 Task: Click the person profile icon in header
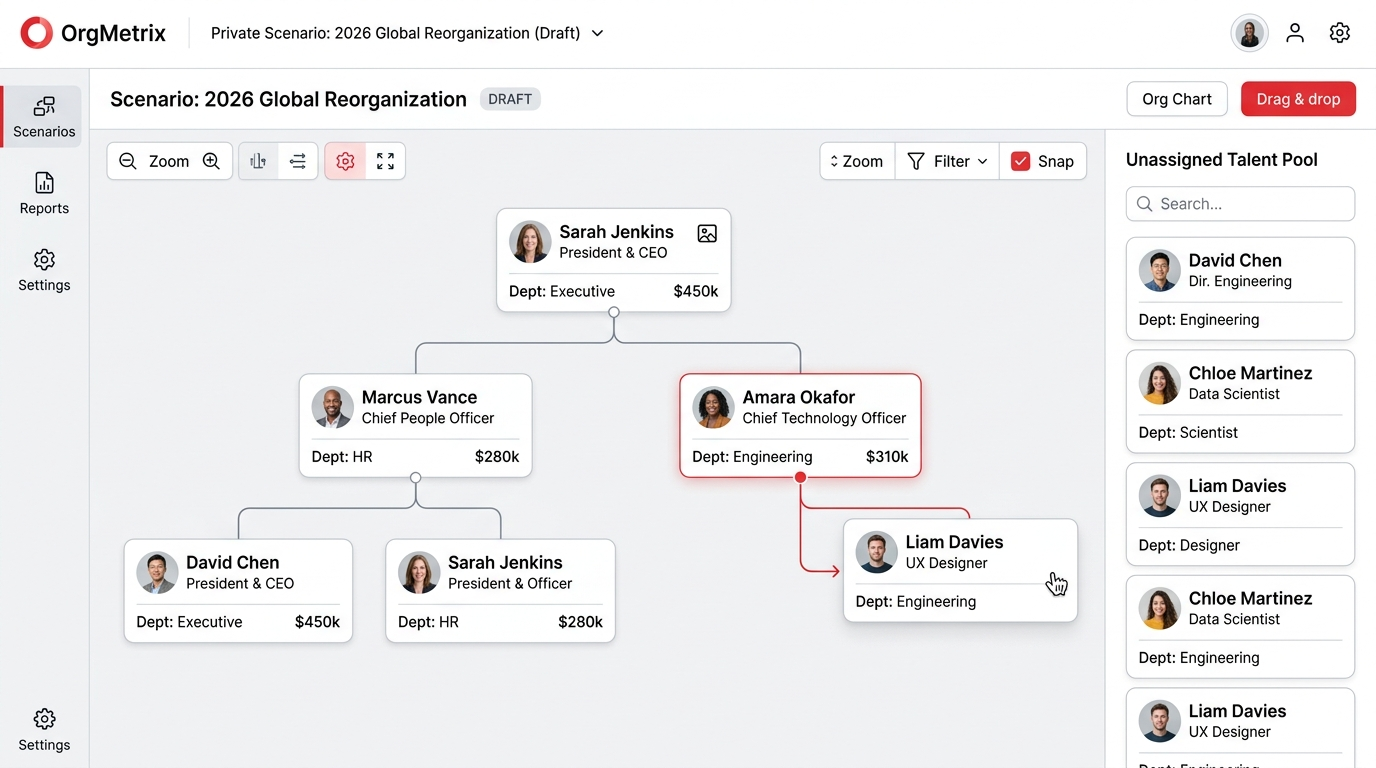pyautogui.click(x=1295, y=33)
